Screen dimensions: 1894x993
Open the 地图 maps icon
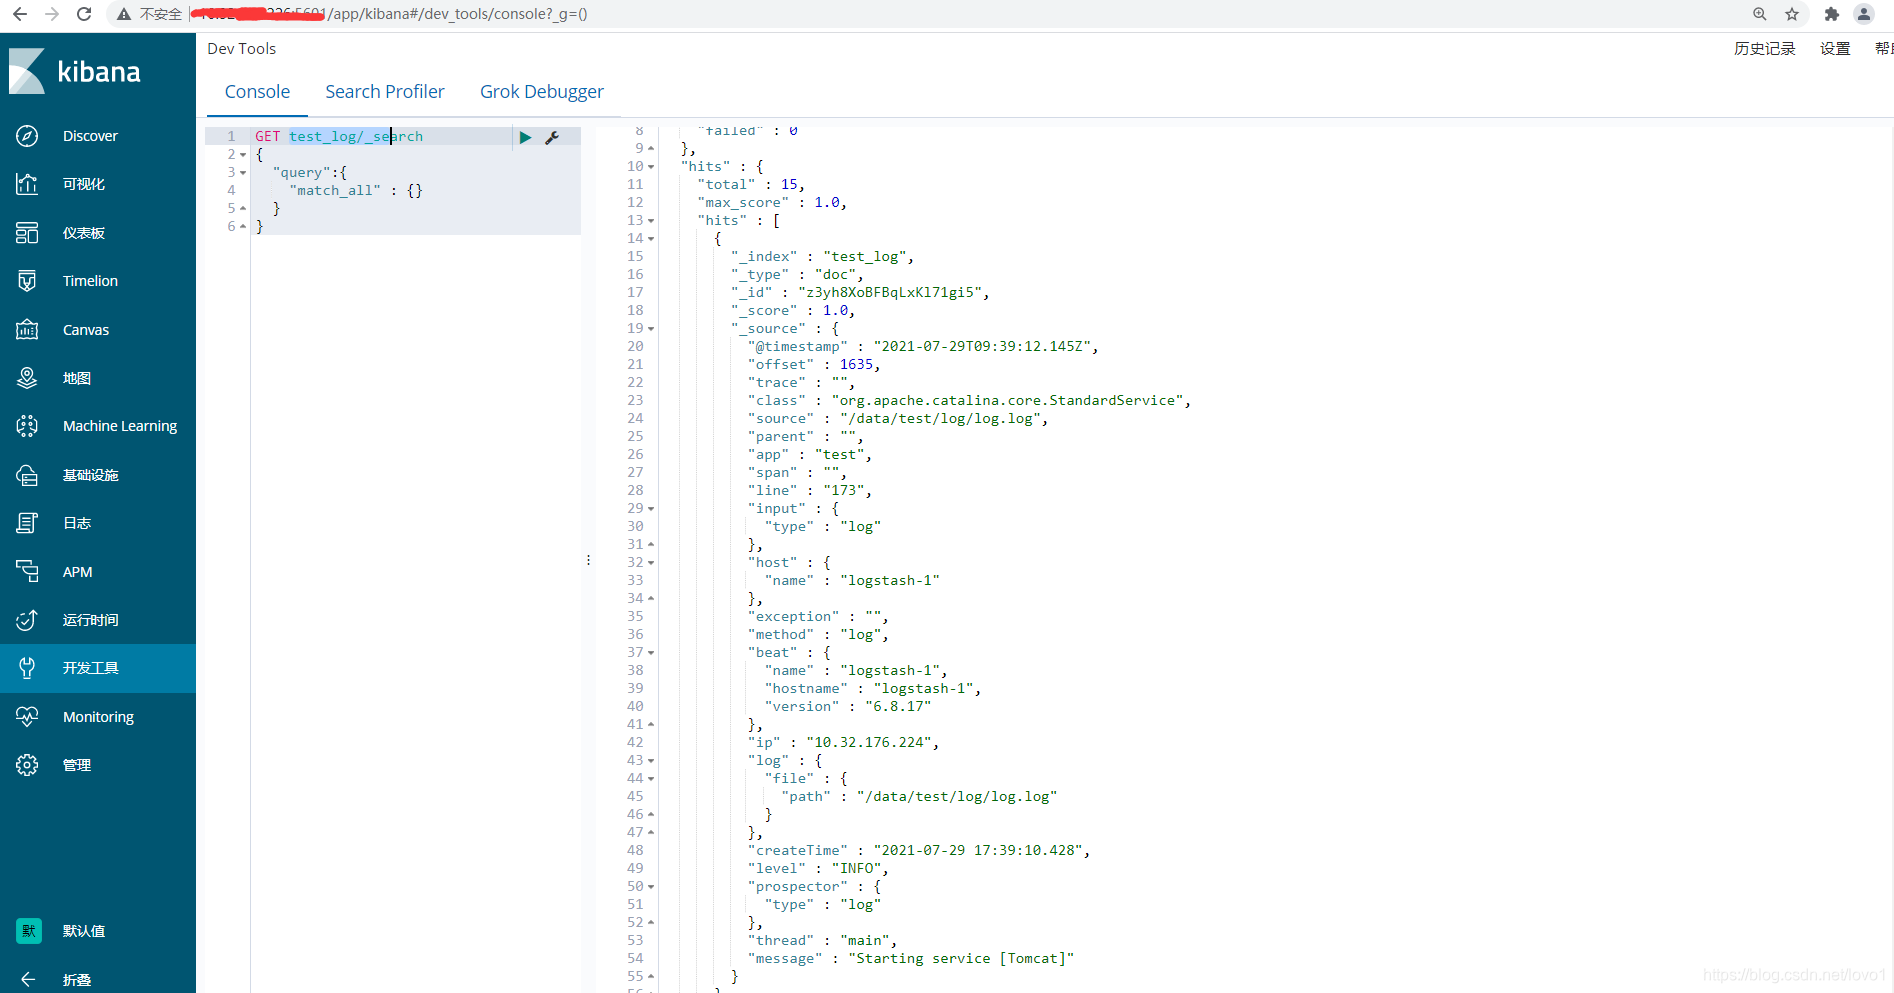27,378
